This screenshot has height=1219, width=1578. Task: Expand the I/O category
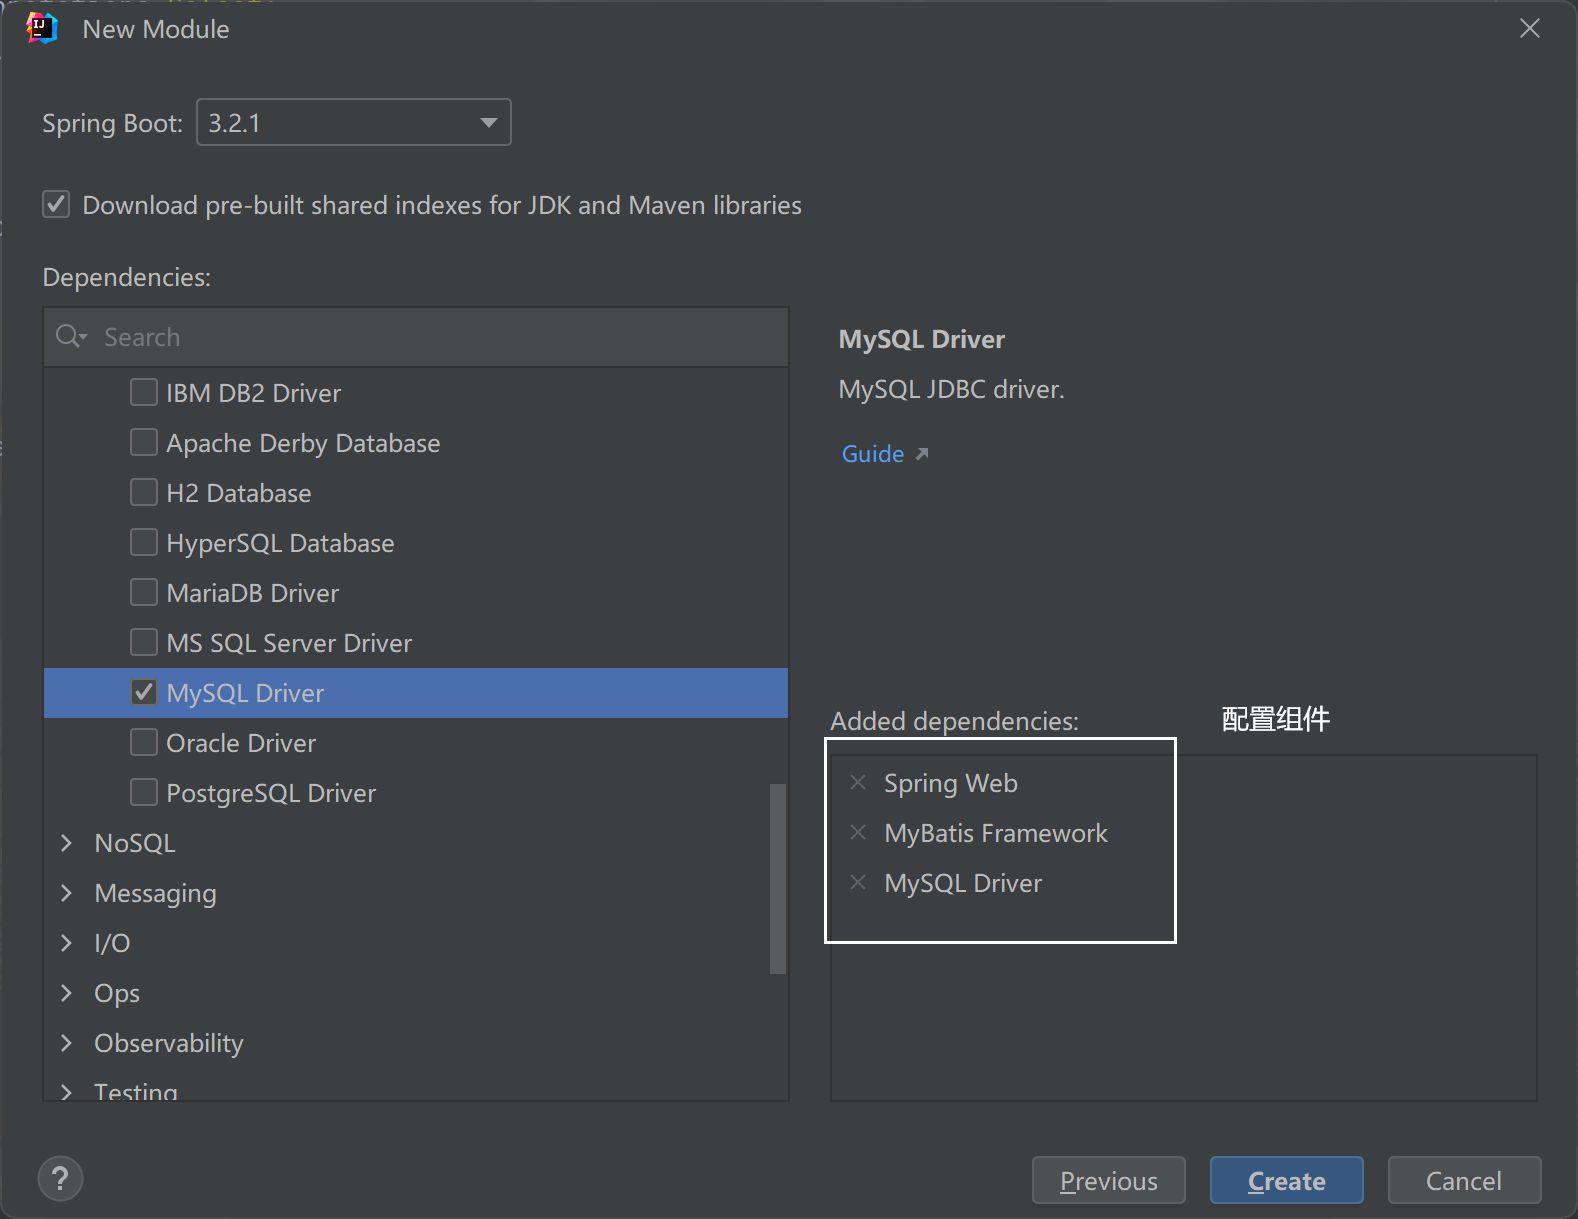pos(67,943)
